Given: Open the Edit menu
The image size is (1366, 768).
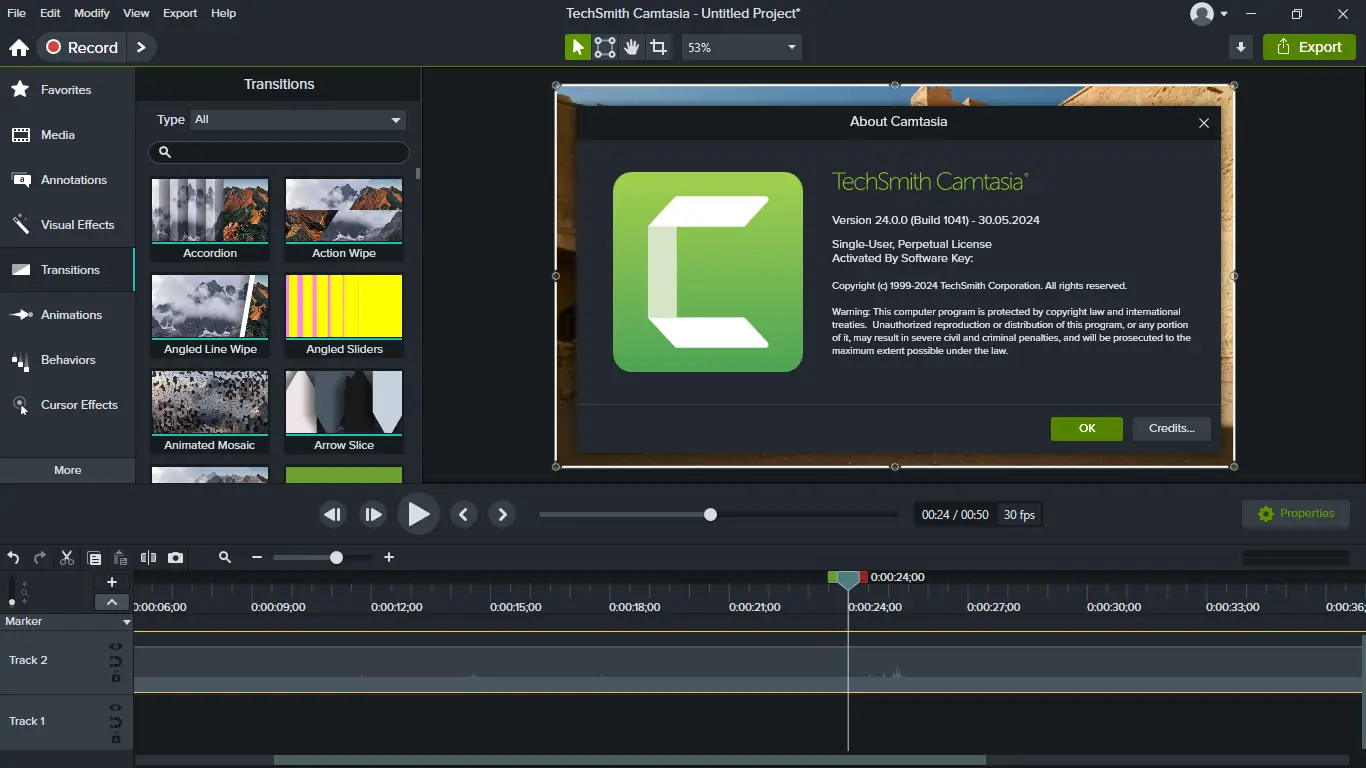Looking at the screenshot, I should click(50, 13).
